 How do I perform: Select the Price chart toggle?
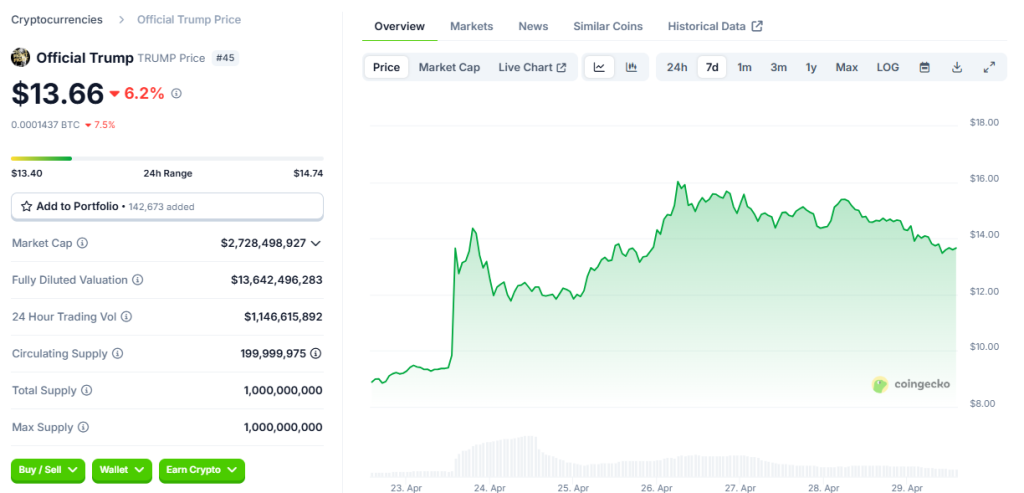click(x=387, y=67)
